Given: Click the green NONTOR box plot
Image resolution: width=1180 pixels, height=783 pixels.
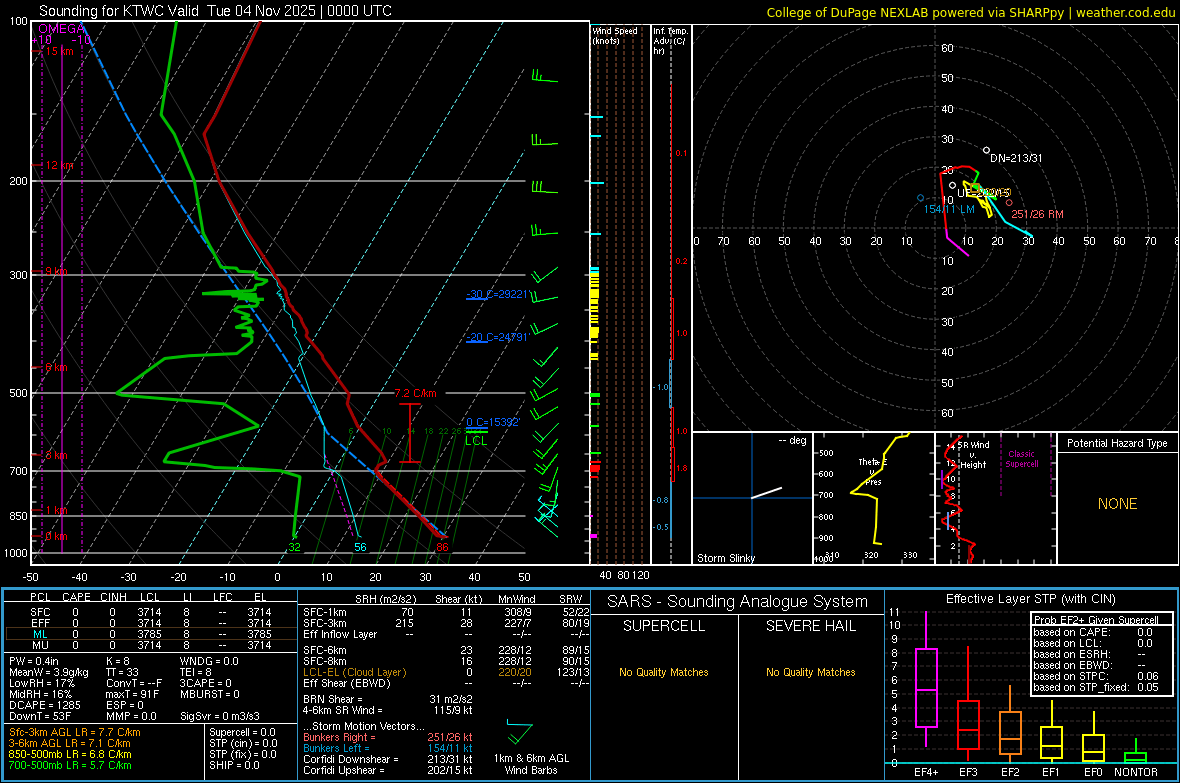Looking at the screenshot, I should point(1136,752).
